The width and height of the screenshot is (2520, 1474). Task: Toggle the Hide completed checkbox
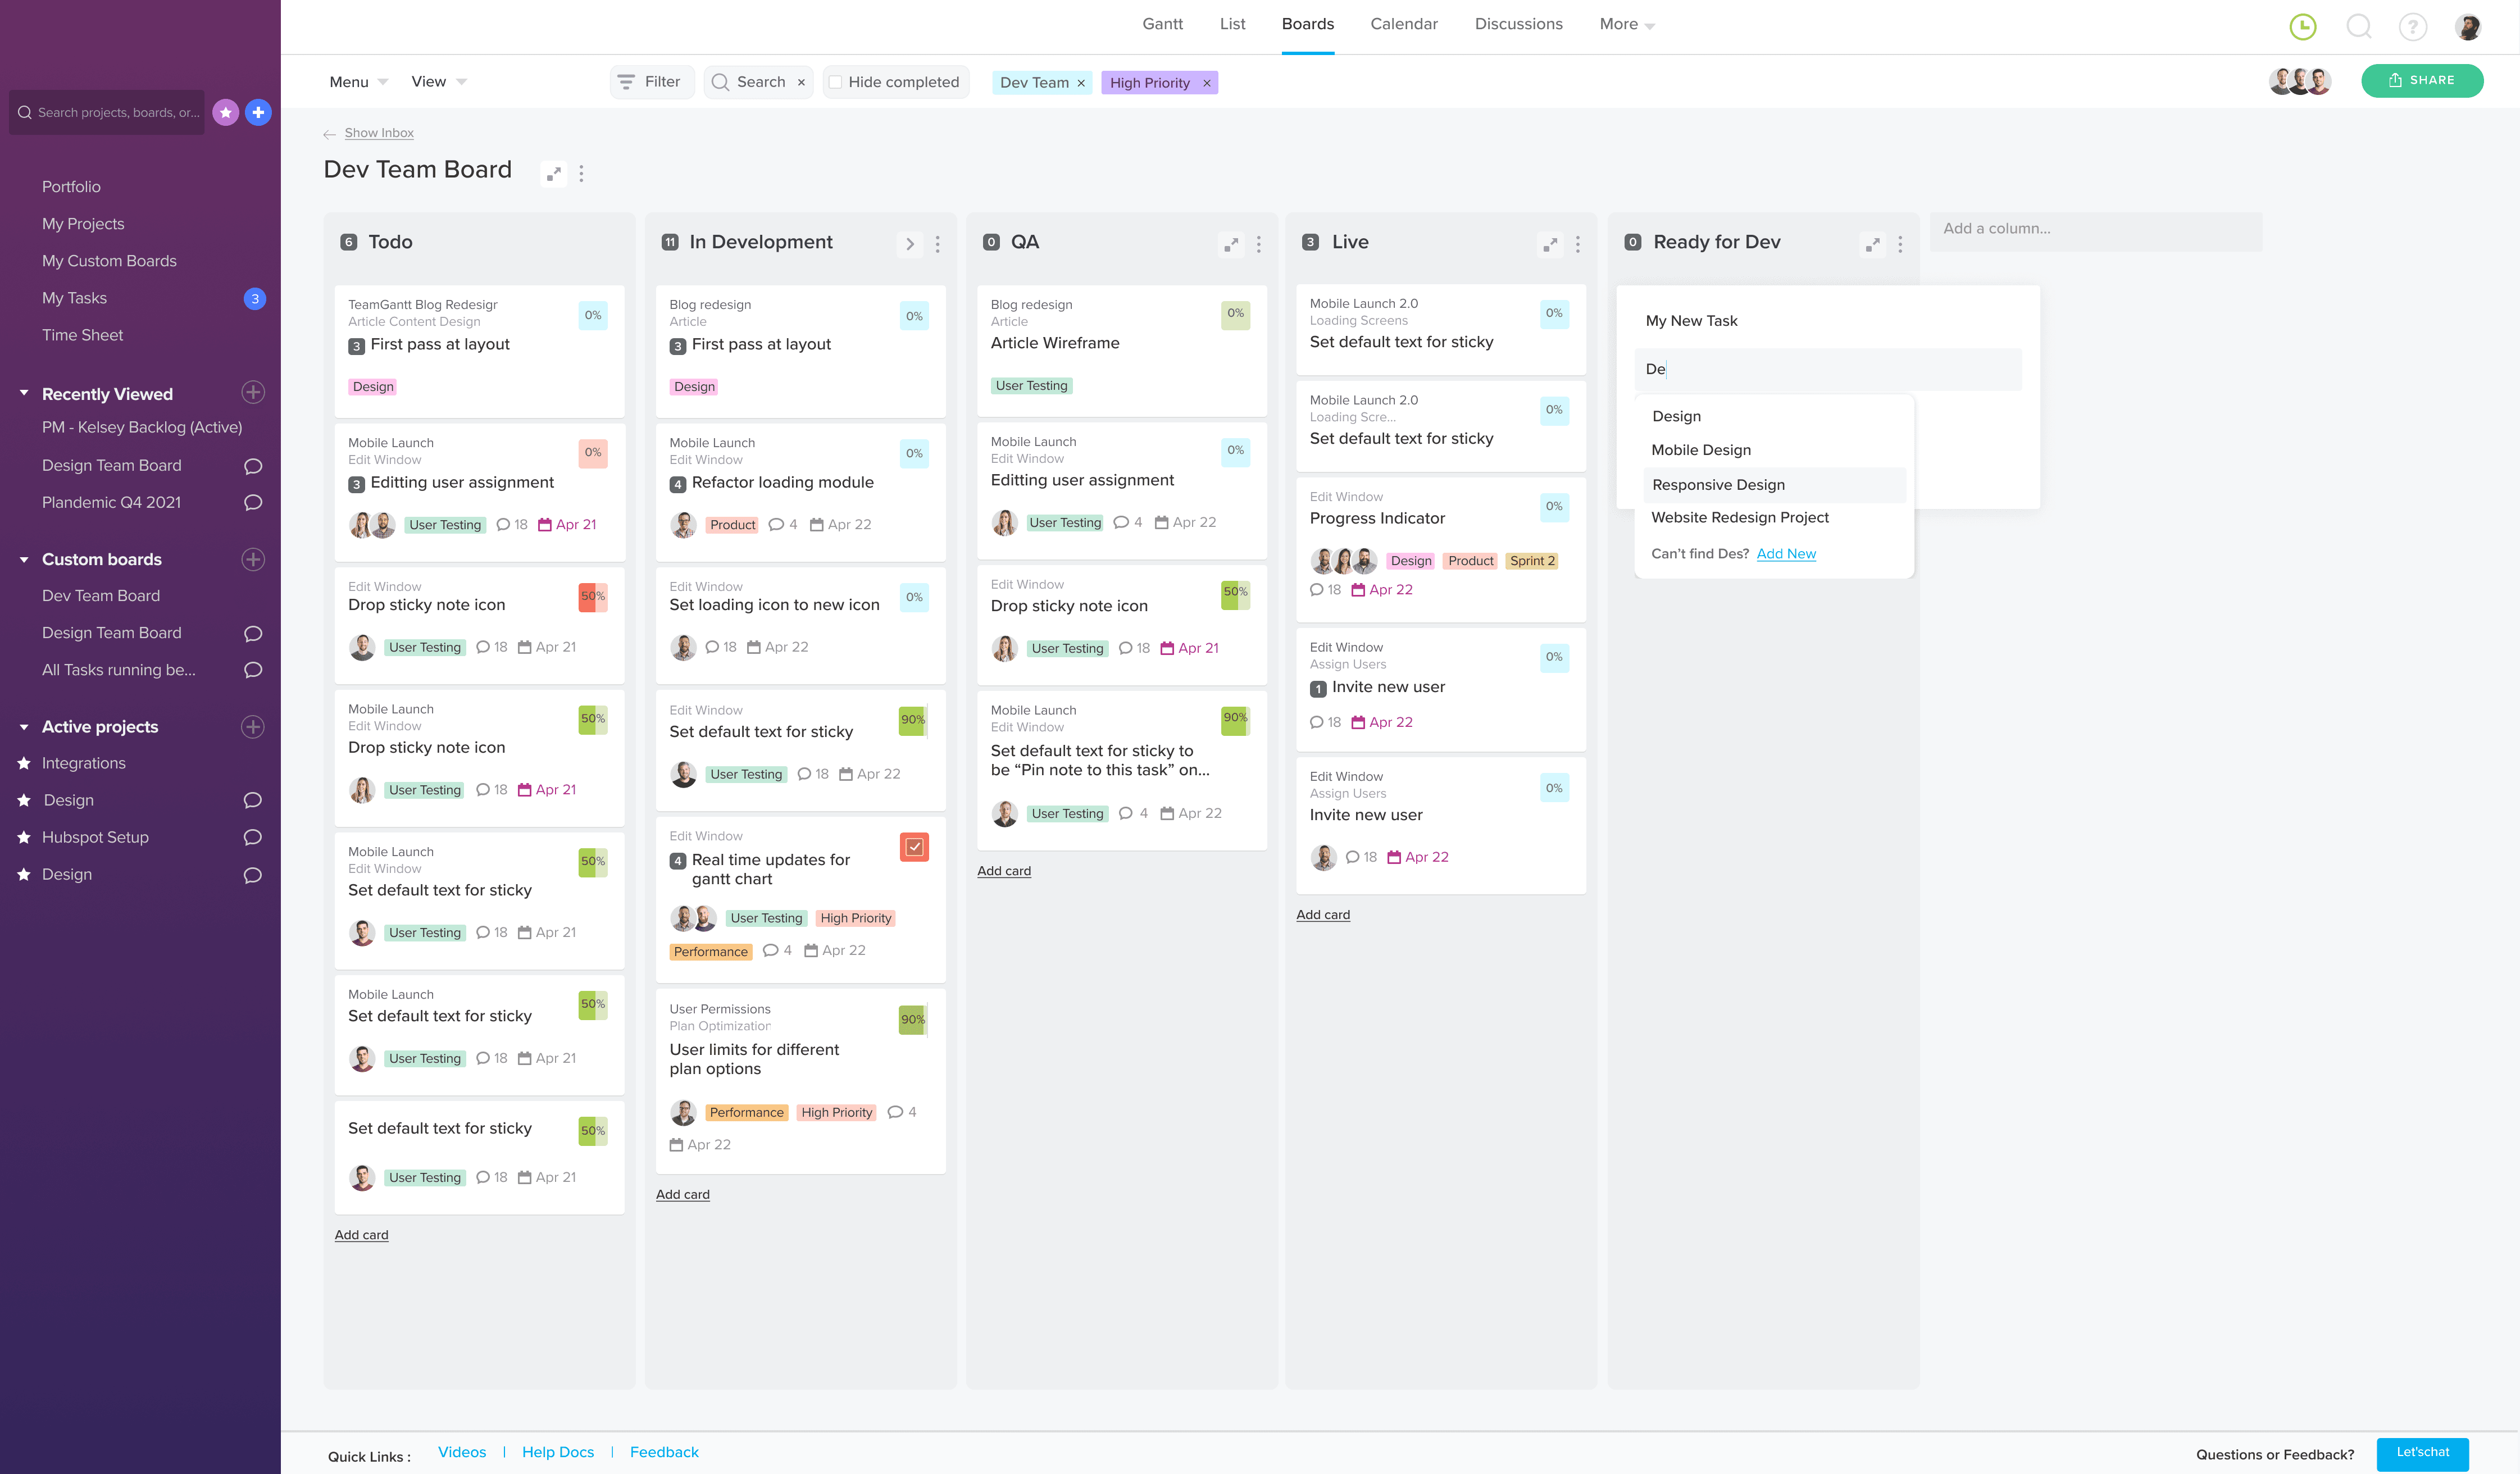tap(836, 83)
